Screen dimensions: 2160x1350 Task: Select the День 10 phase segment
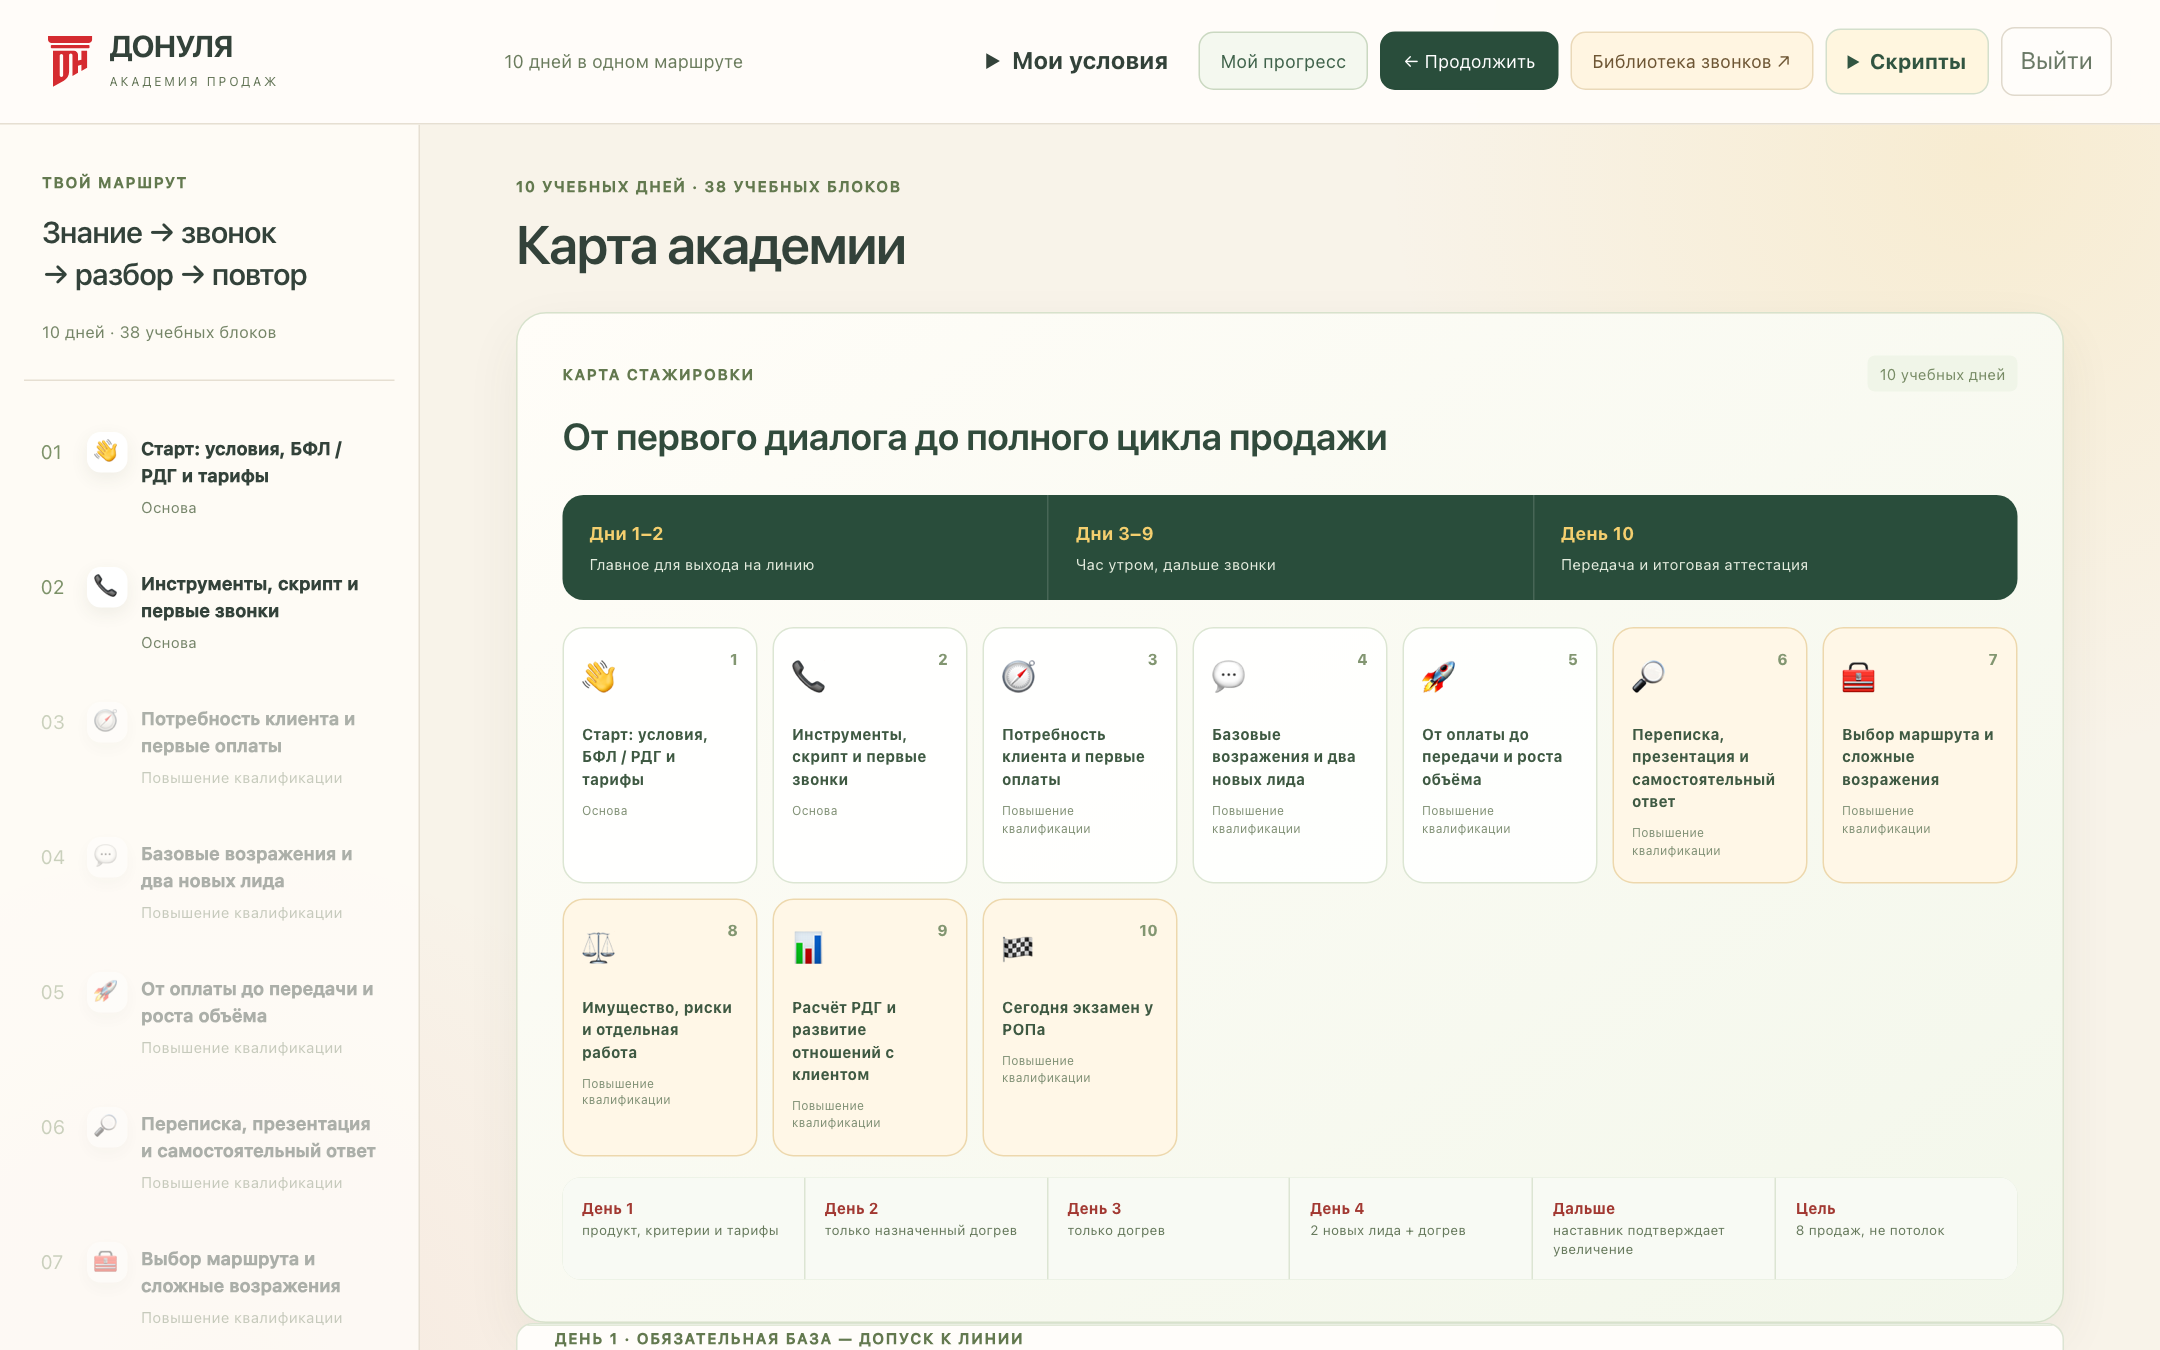pos(1776,548)
